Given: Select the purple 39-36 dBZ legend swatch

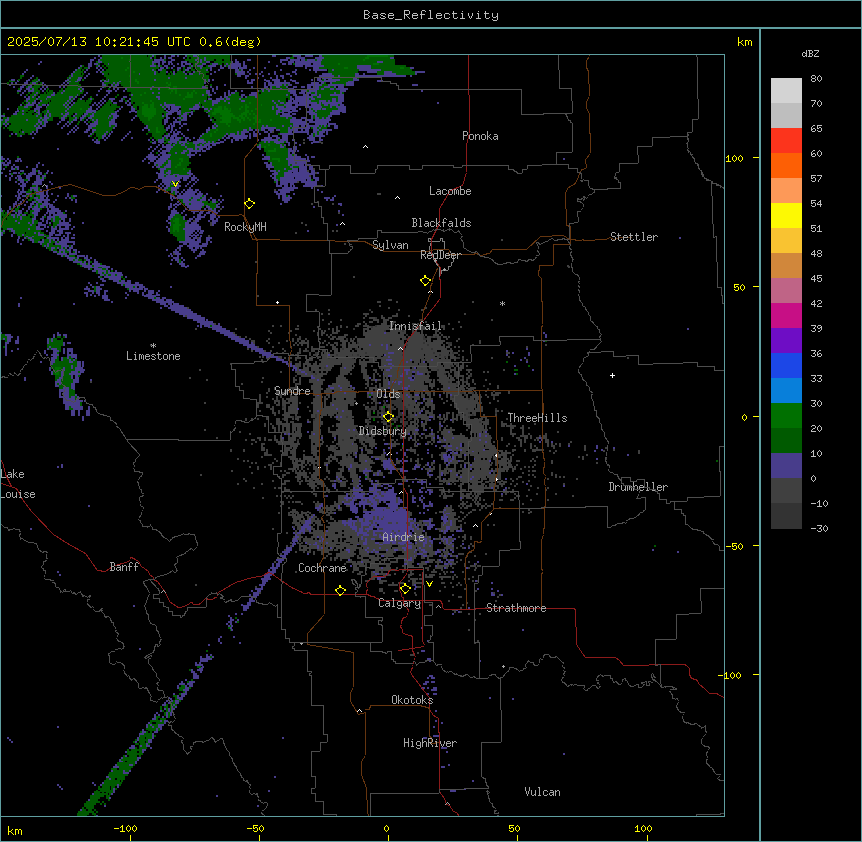Looking at the screenshot, I should pos(786,340).
